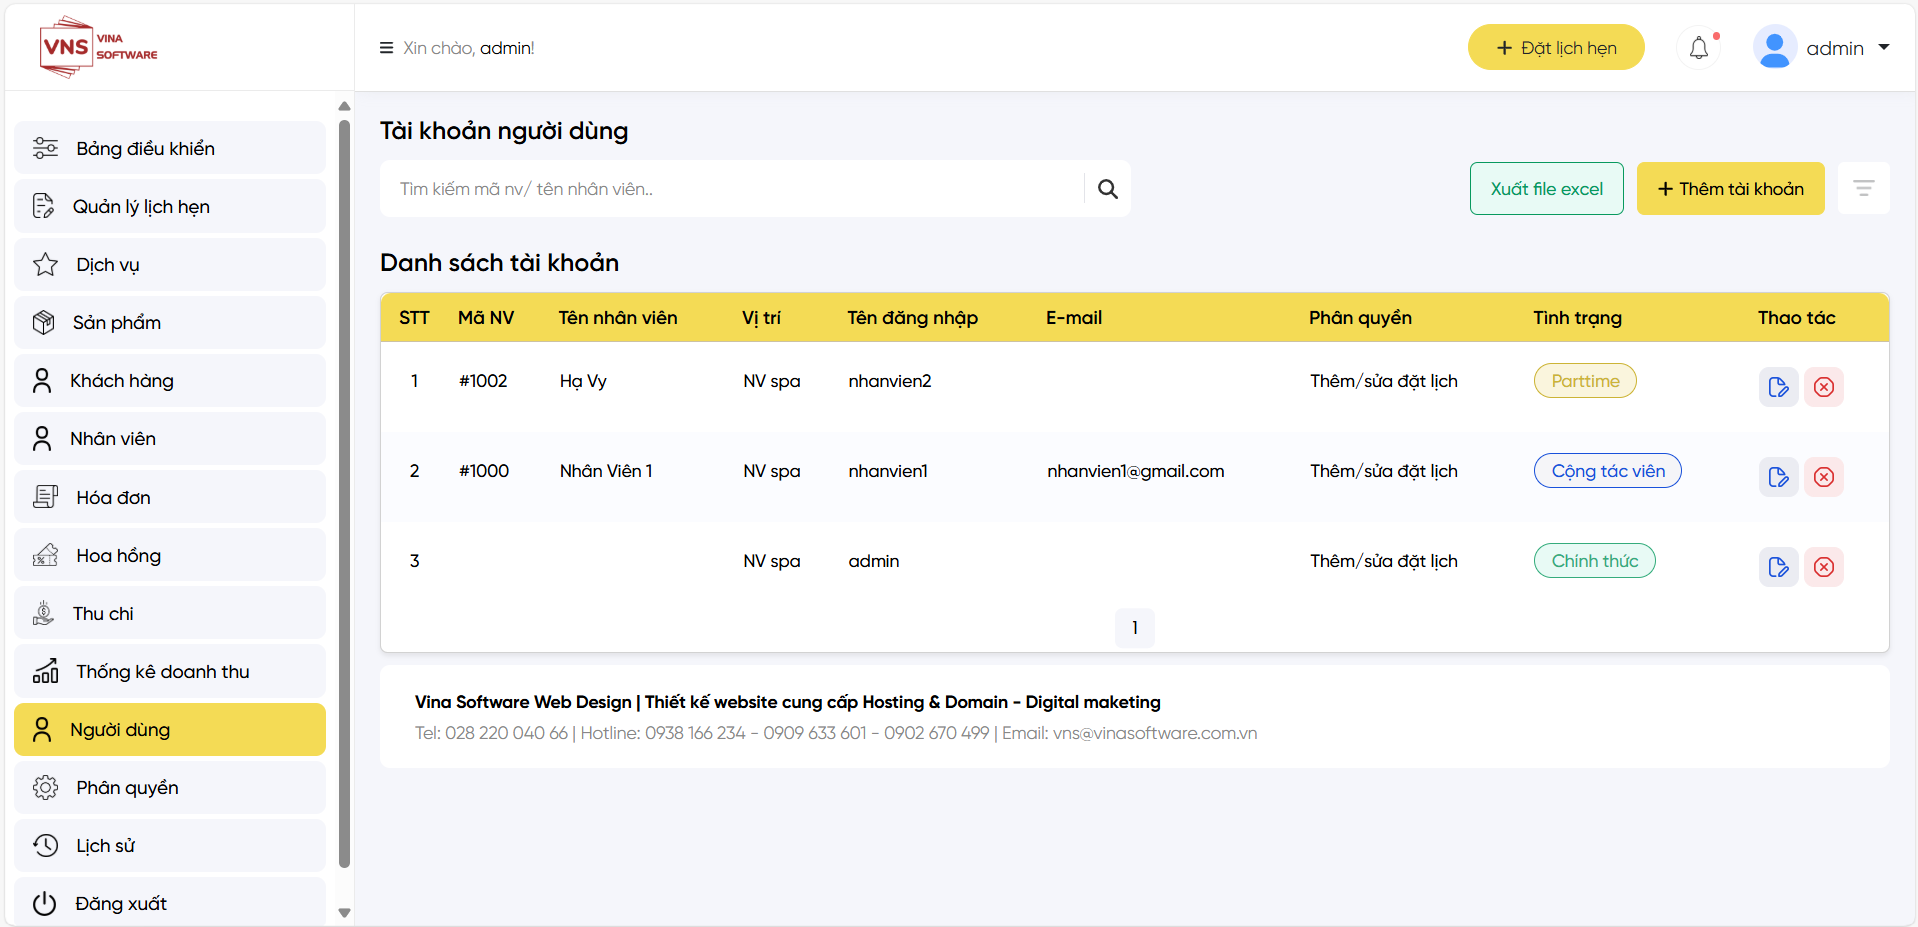Click email nhanvien1@gmail.com
Viewport: 1918px width, 927px height.
point(1135,471)
